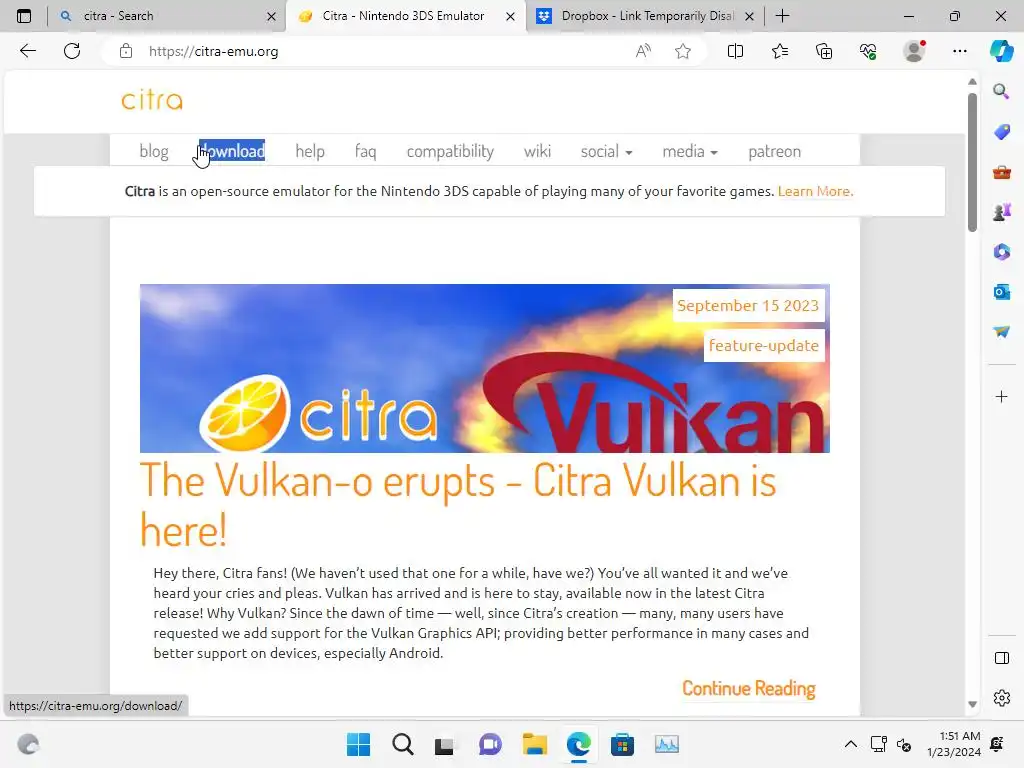Open Copilot sidebar icon
1024x768 pixels.
[1001, 51]
